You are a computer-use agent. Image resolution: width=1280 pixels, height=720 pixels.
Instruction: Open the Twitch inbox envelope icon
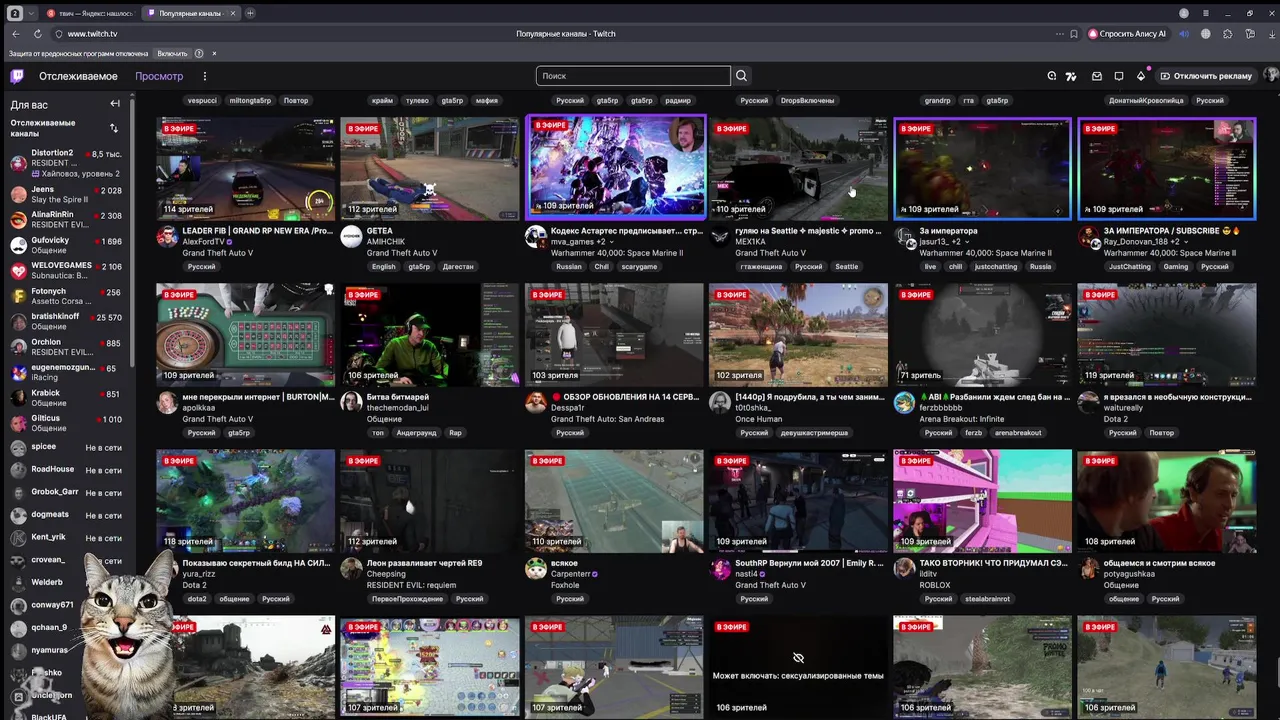(x=1097, y=76)
